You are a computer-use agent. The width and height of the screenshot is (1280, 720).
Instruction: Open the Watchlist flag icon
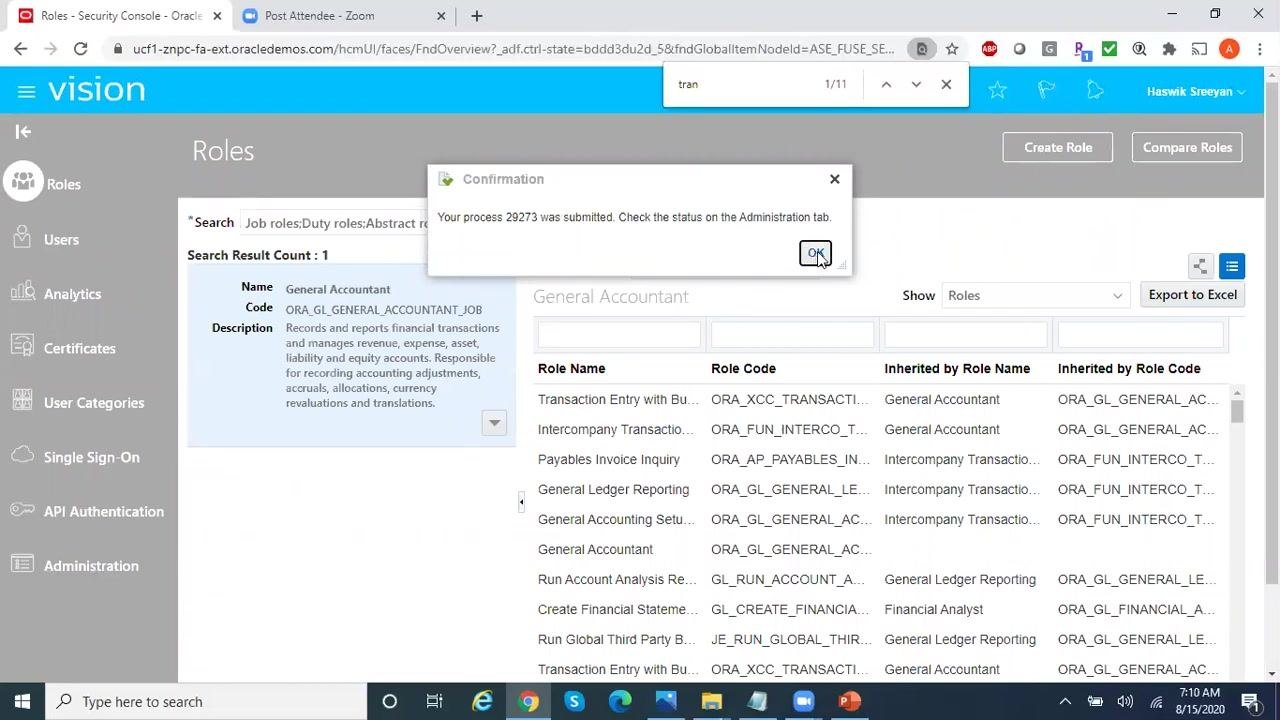[1046, 91]
